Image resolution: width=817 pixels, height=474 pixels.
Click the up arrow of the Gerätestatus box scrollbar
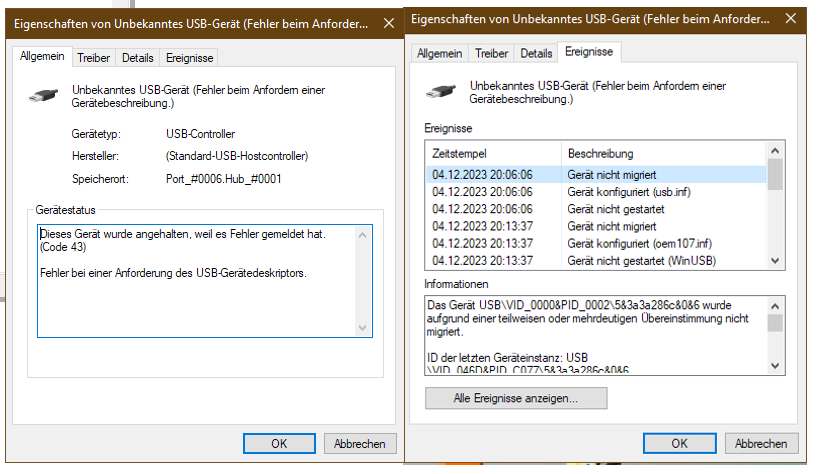coord(364,233)
